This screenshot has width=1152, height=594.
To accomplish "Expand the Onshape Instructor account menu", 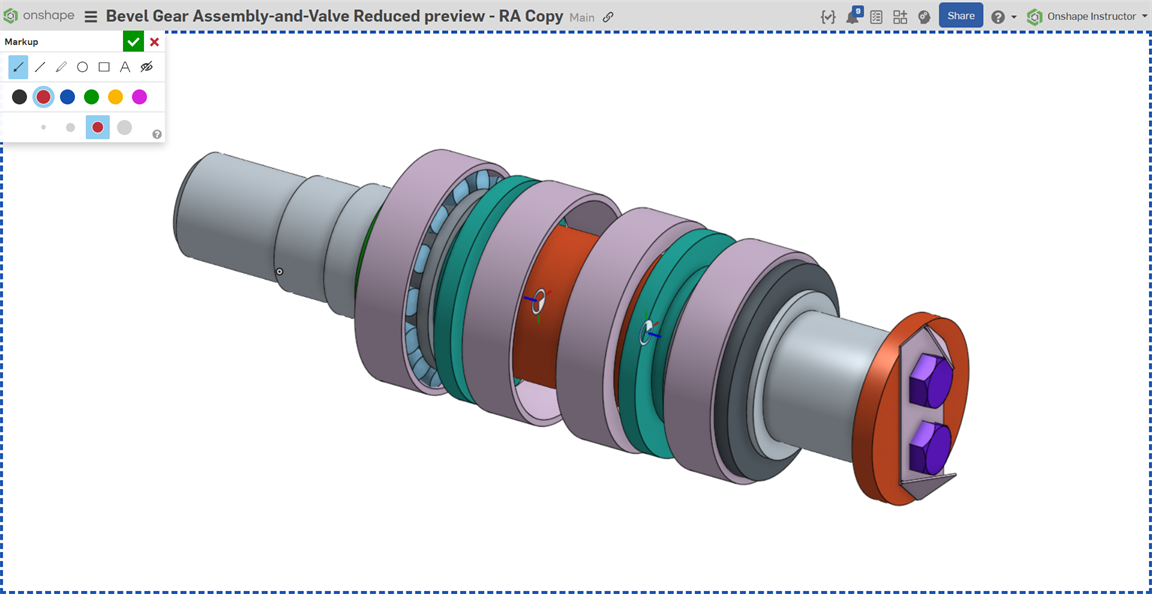I will coord(1082,16).
